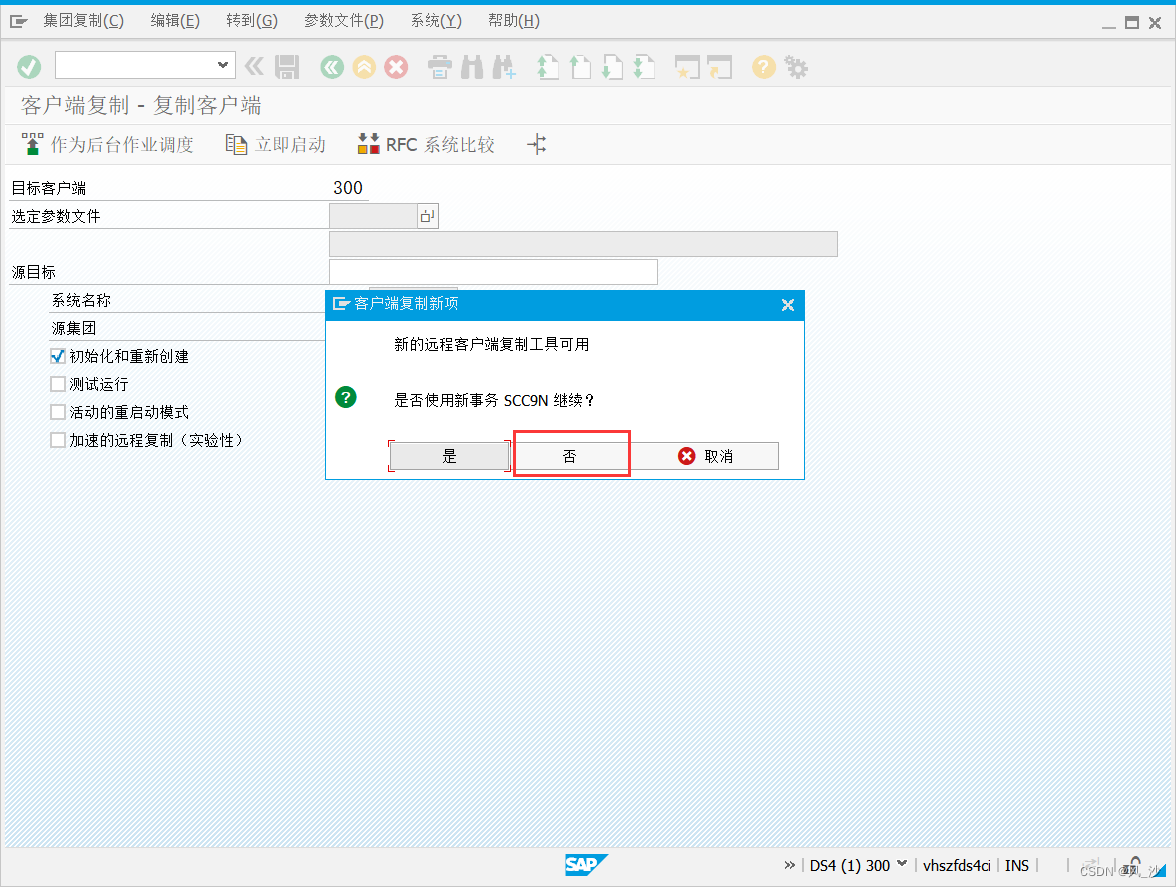This screenshot has width=1176, height=887.
Task: Click the green Back icon
Action: coord(332,67)
